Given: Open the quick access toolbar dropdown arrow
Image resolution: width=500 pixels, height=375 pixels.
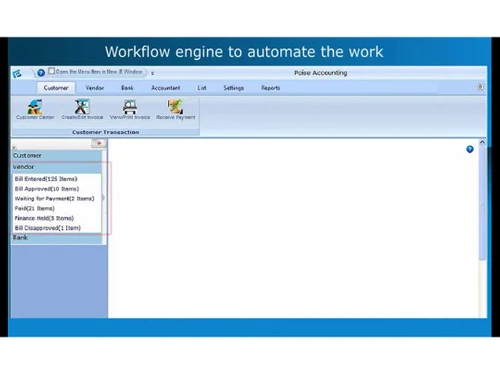Looking at the screenshot, I should pos(152,73).
